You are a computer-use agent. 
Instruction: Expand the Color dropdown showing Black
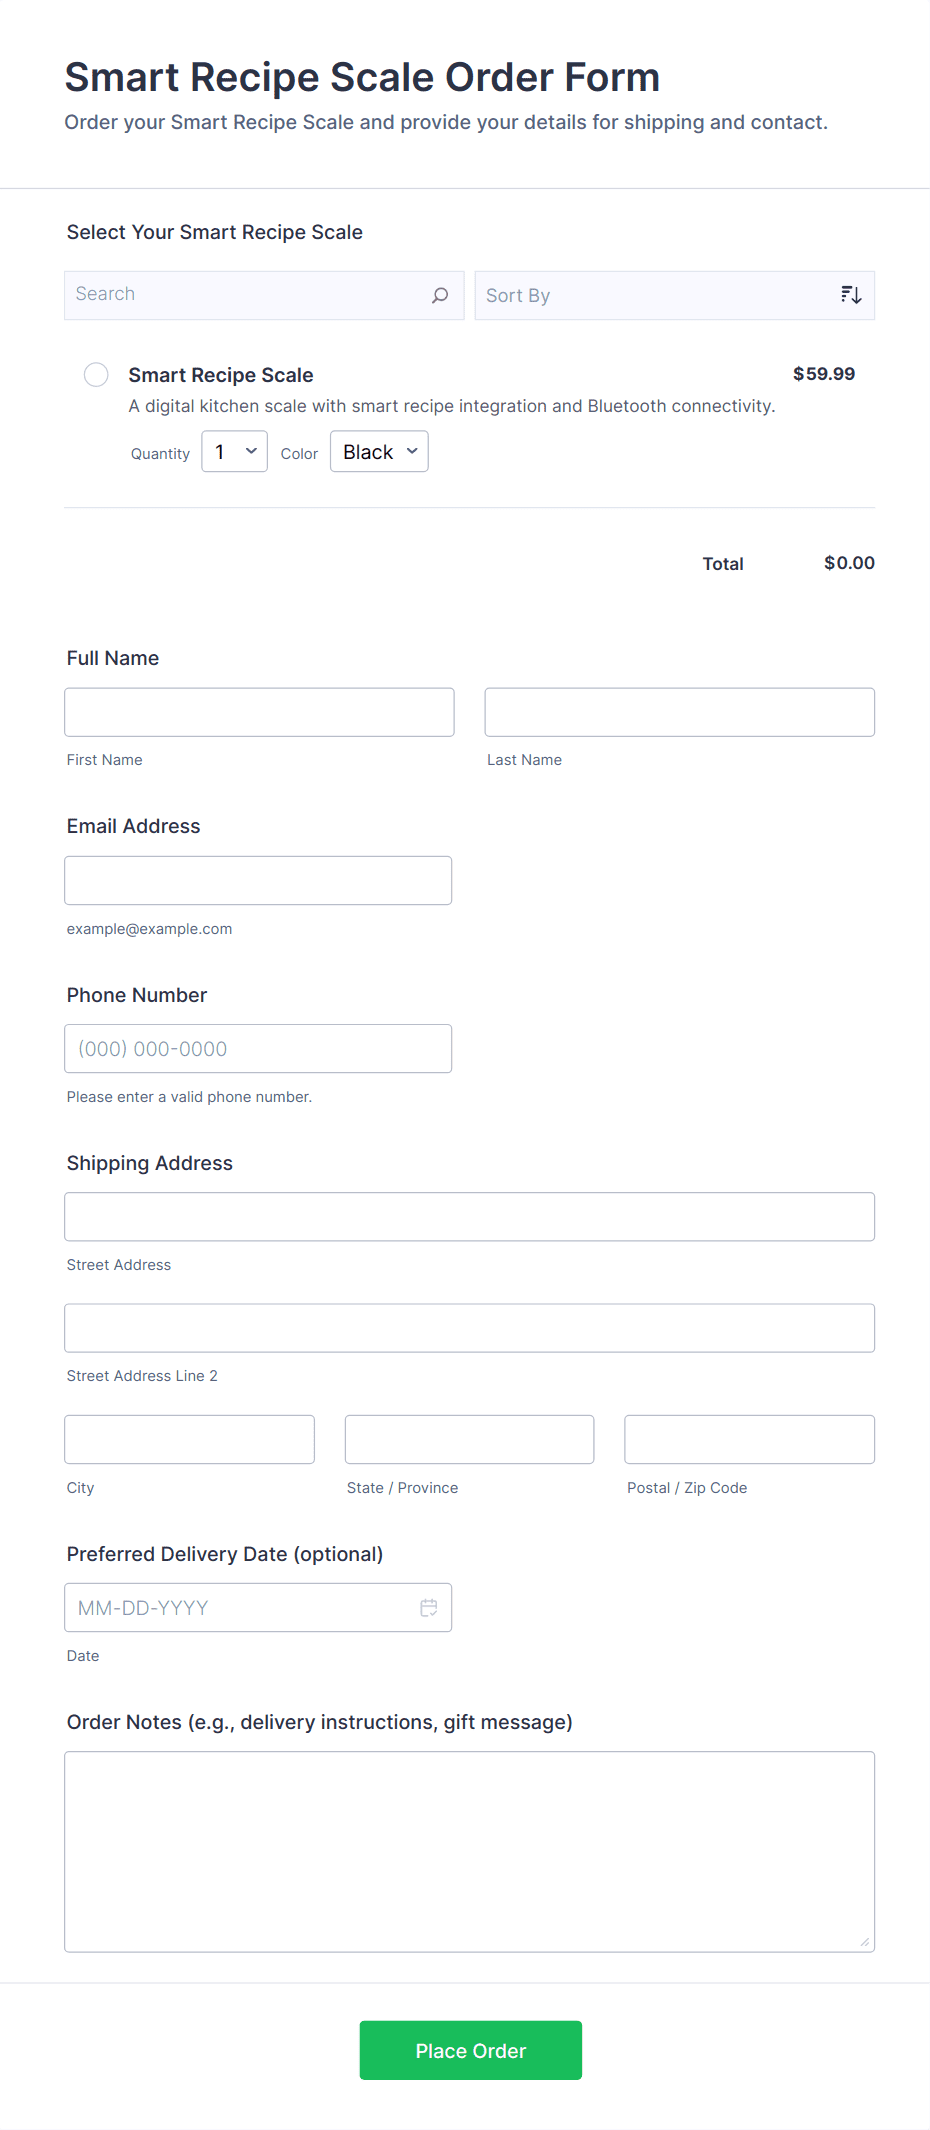[x=379, y=452]
